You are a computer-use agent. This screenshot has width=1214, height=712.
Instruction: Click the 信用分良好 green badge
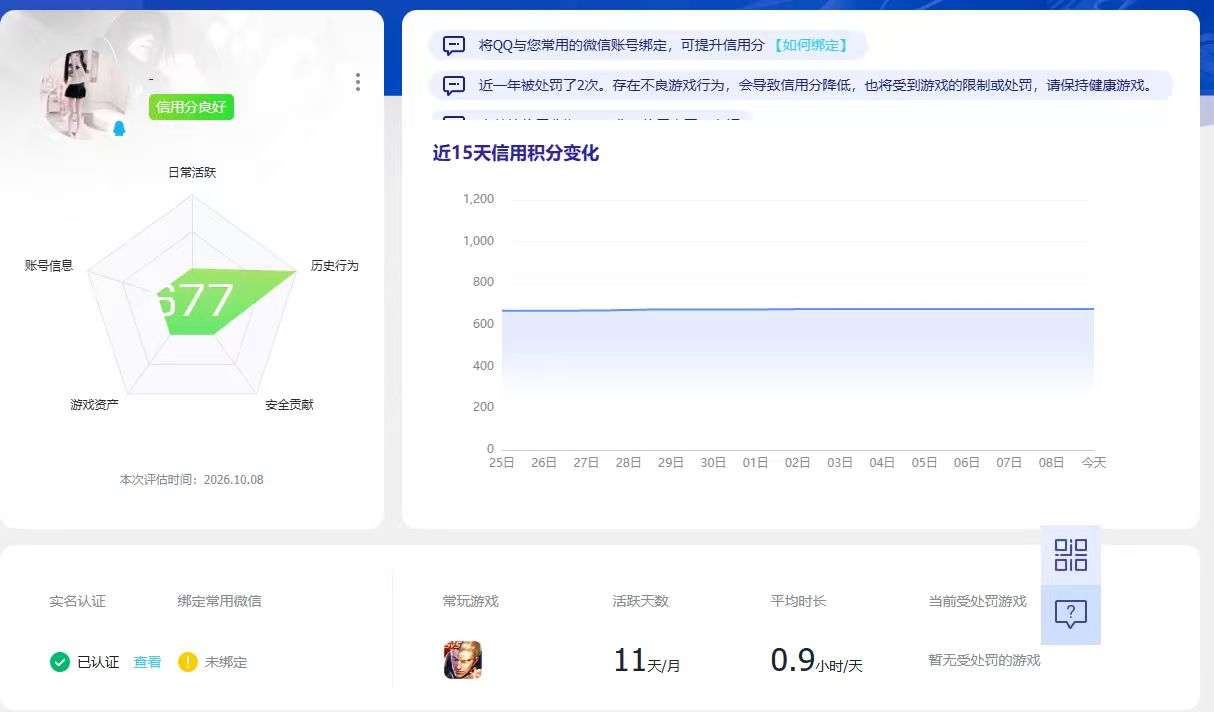pyautogui.click(x=191, y=107)
